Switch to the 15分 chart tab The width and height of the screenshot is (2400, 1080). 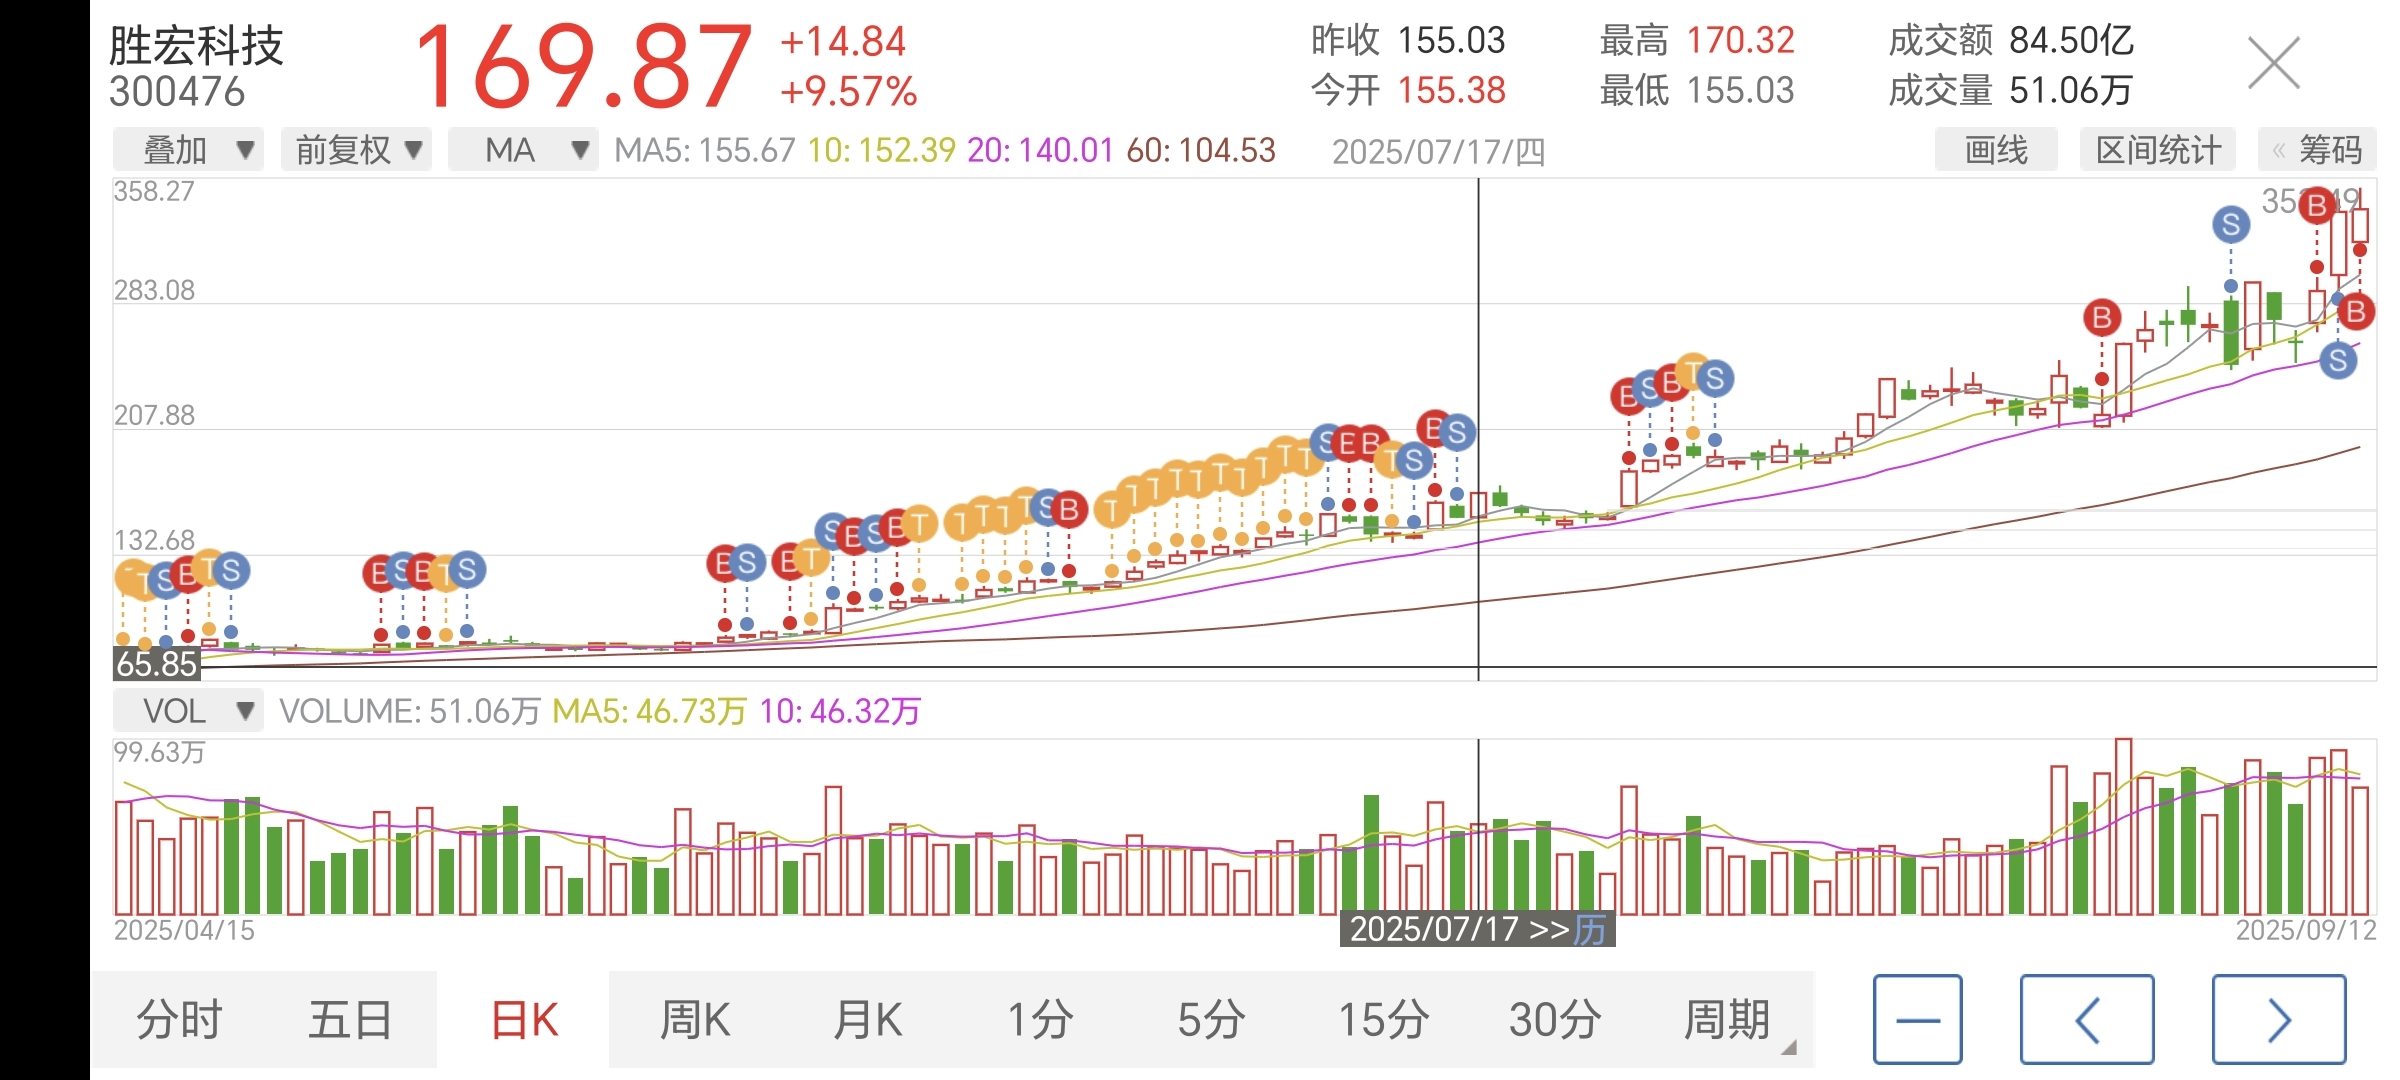click(x=1384, y=1020)
